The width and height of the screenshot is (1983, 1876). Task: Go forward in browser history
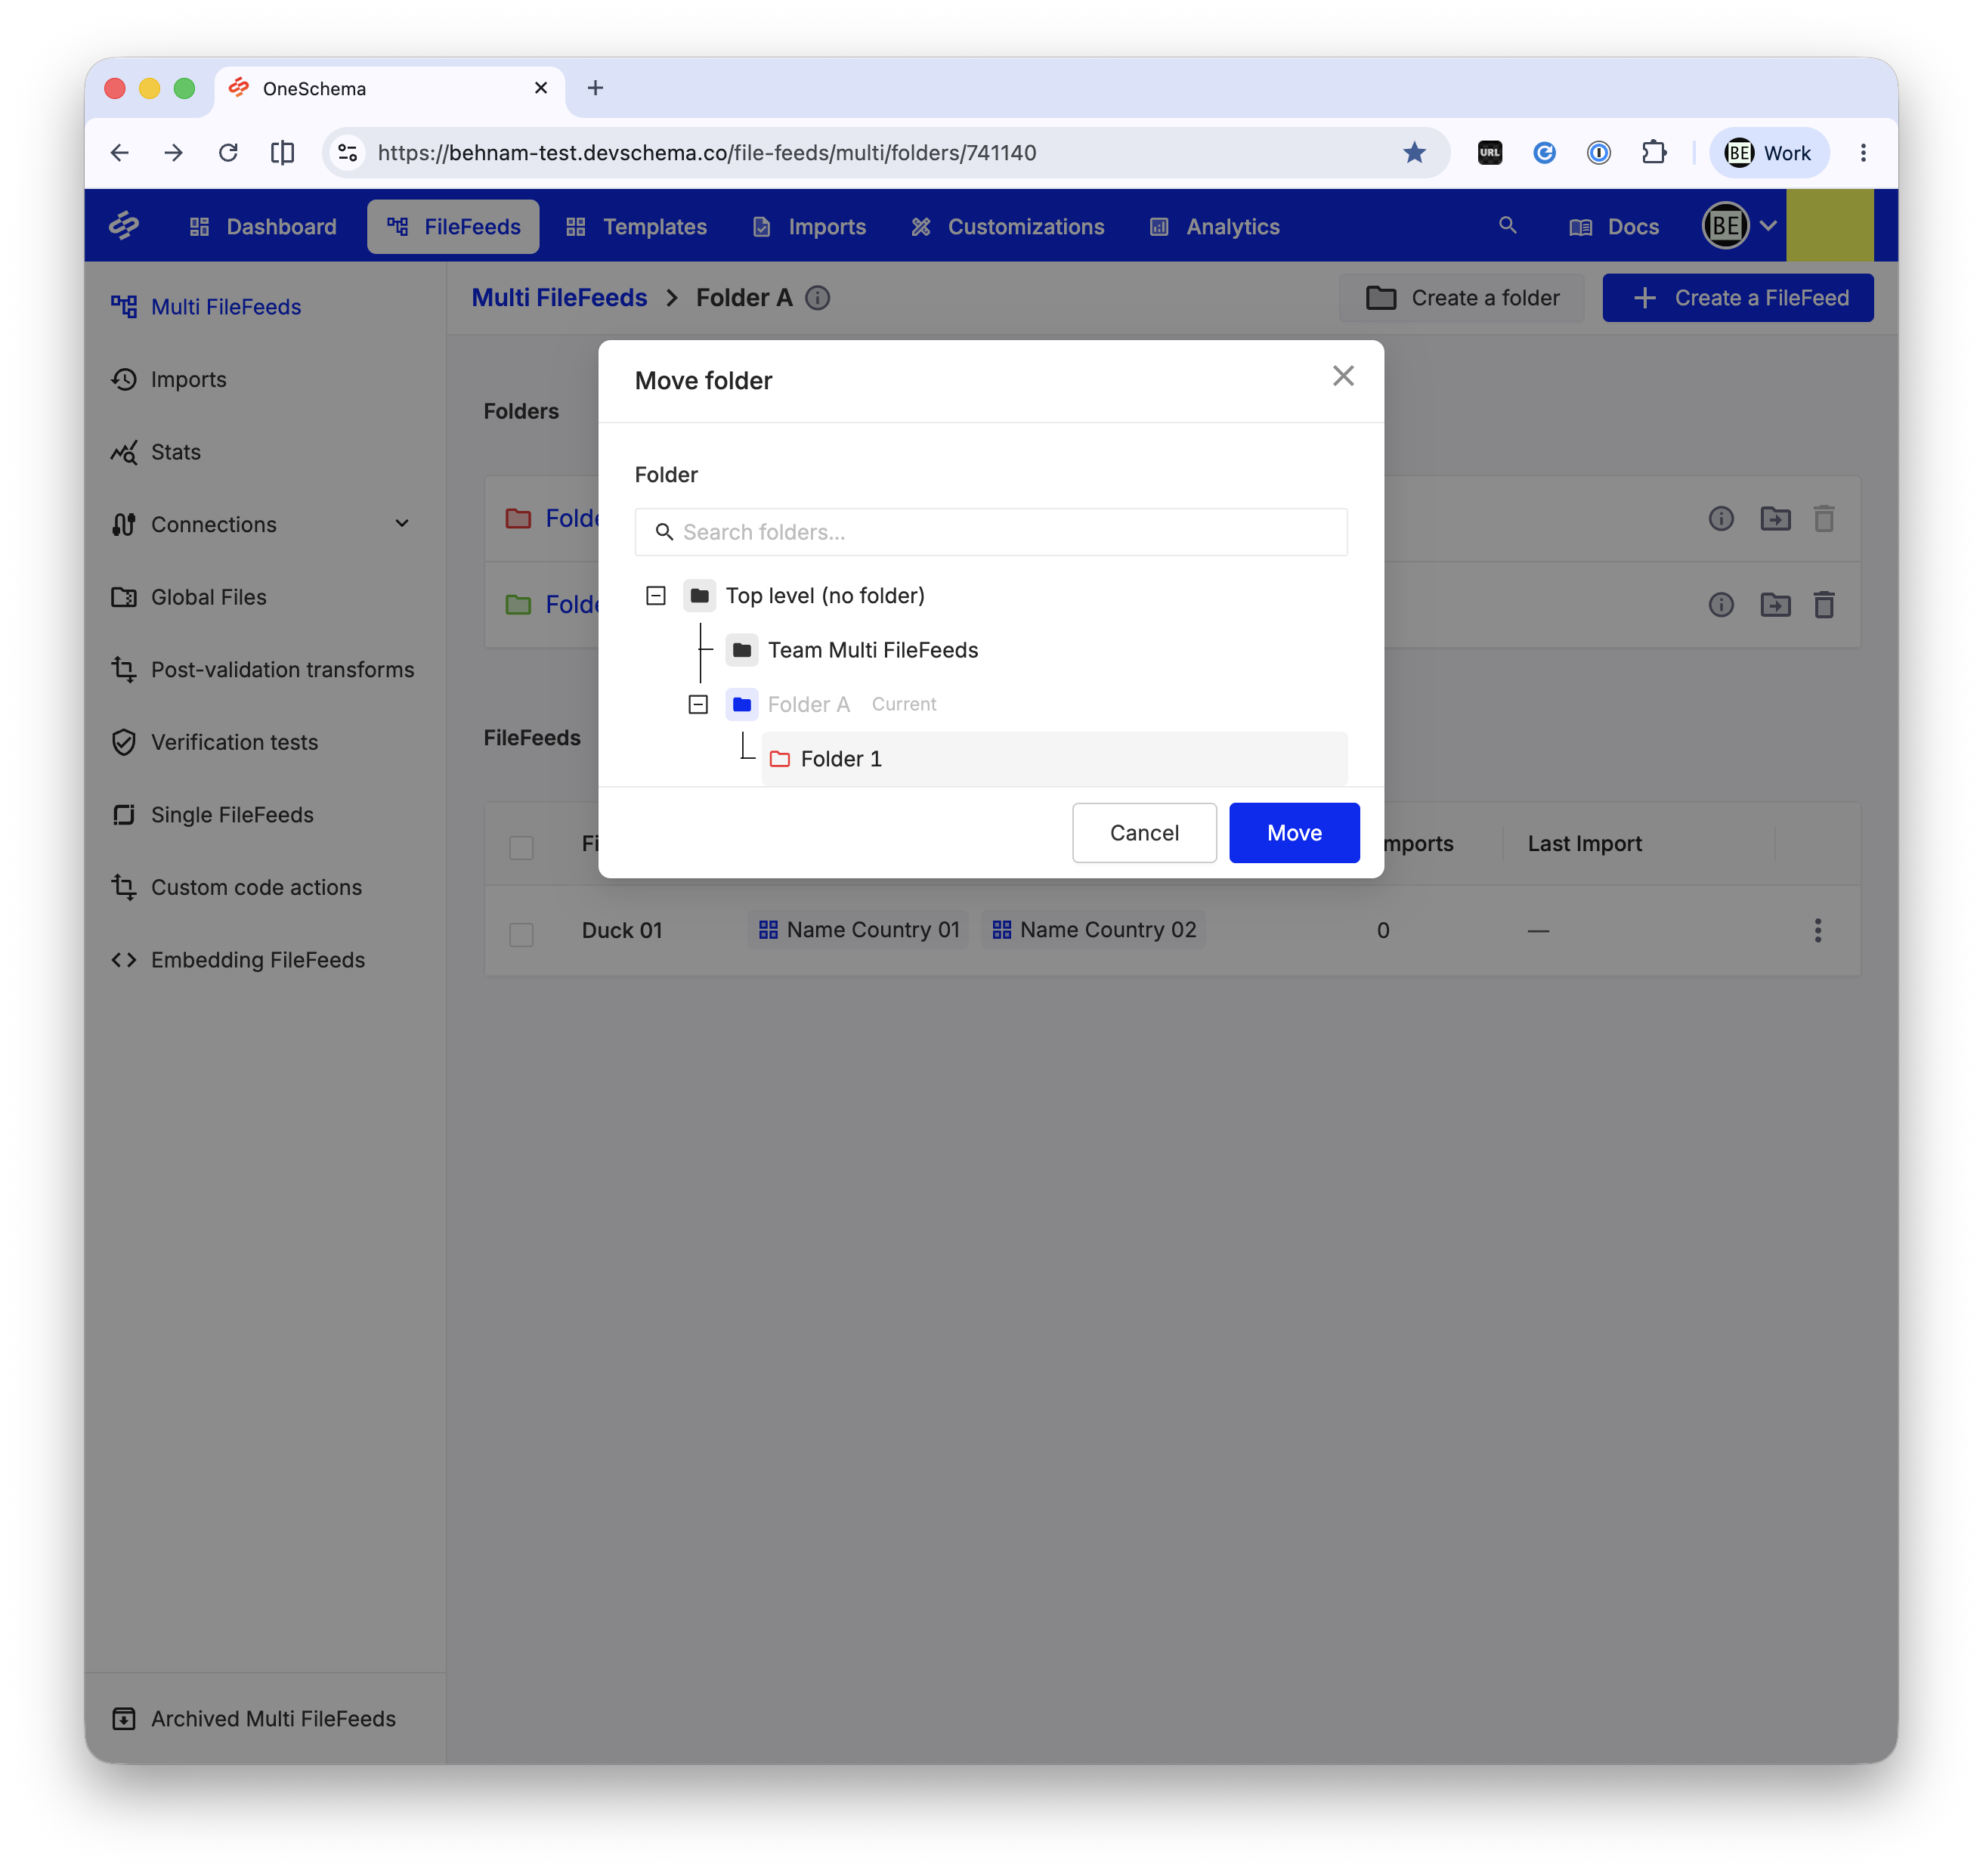pyautogui.click(x=174, y=153)
